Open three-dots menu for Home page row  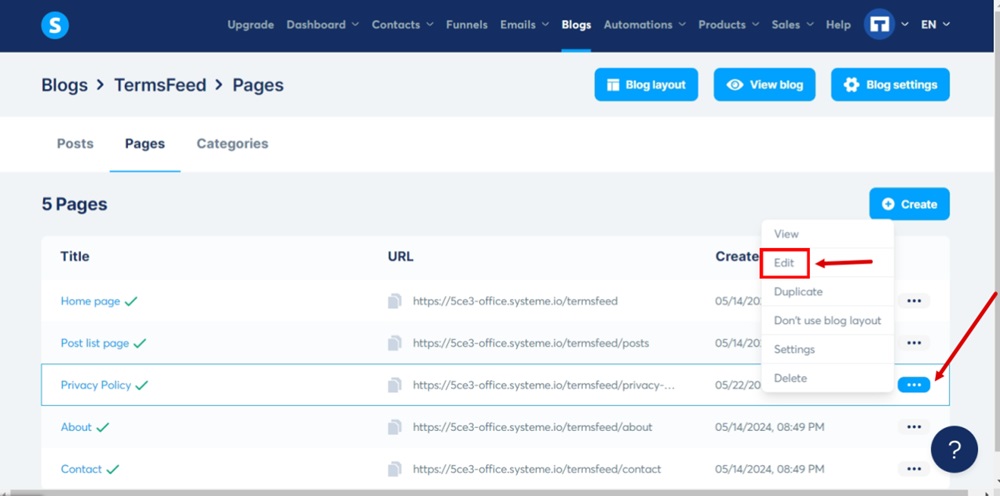pyautogui.click(x=914, y=301)
